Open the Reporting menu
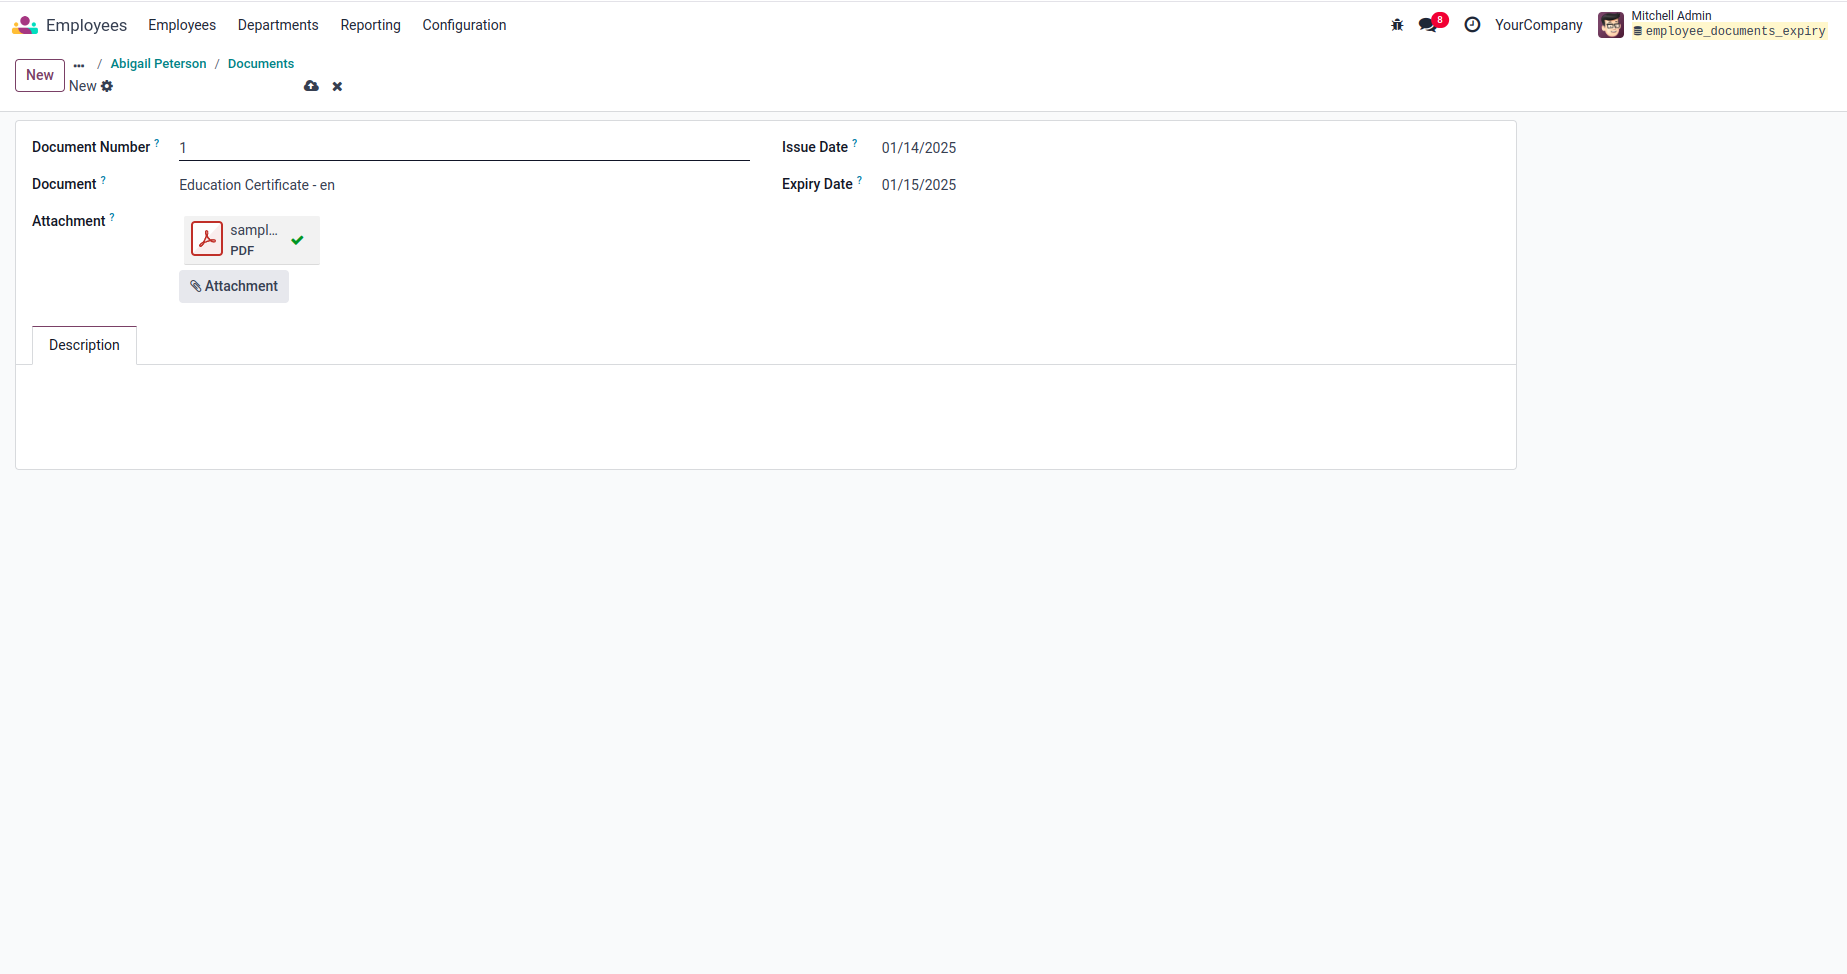1847x974 pixels. 370,25
